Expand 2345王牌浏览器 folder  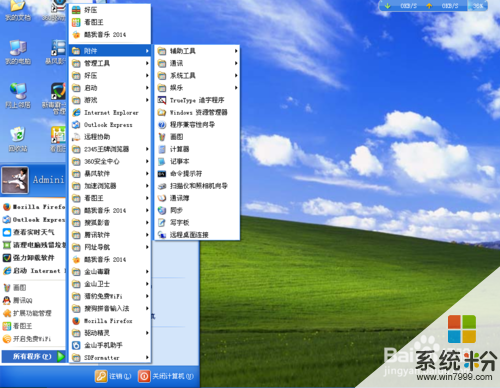pyautogui.click(x=110, y=149)
